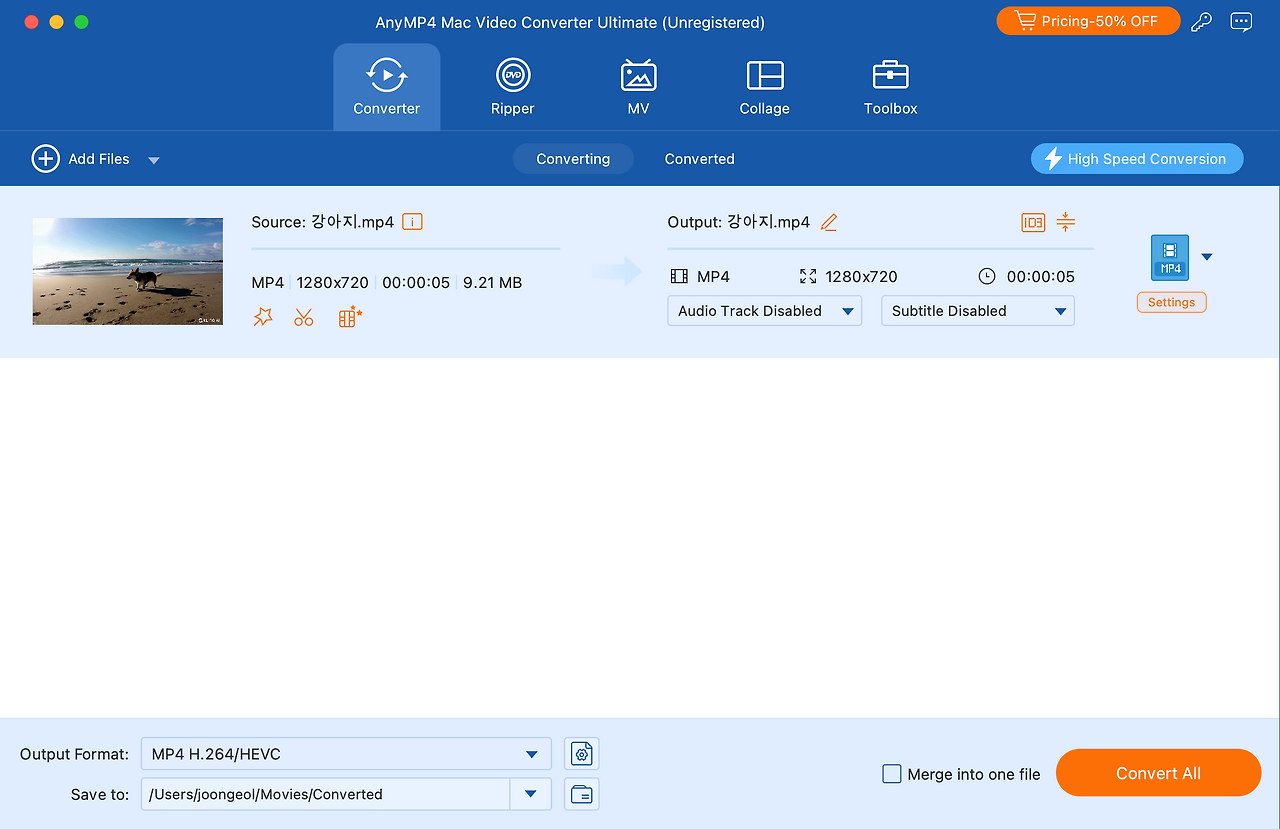Open the feedback chat bubble icon

click(1241, 22)
